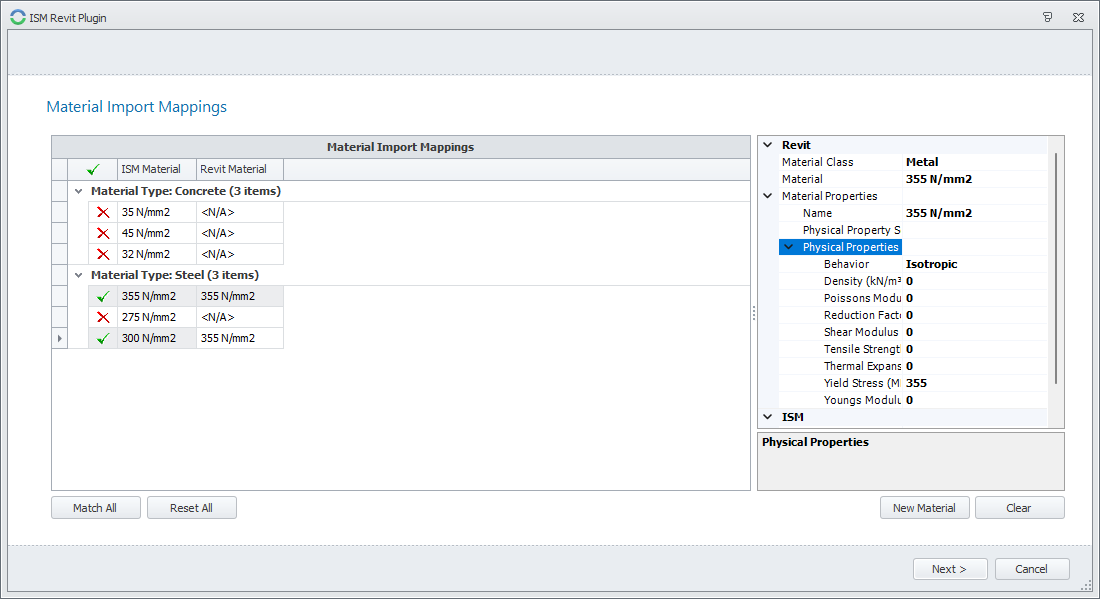This screenshot has width=1100, height=599.
Task: Collapse the Revit property section
Action: pyautogui.click(x=768, y=145)
